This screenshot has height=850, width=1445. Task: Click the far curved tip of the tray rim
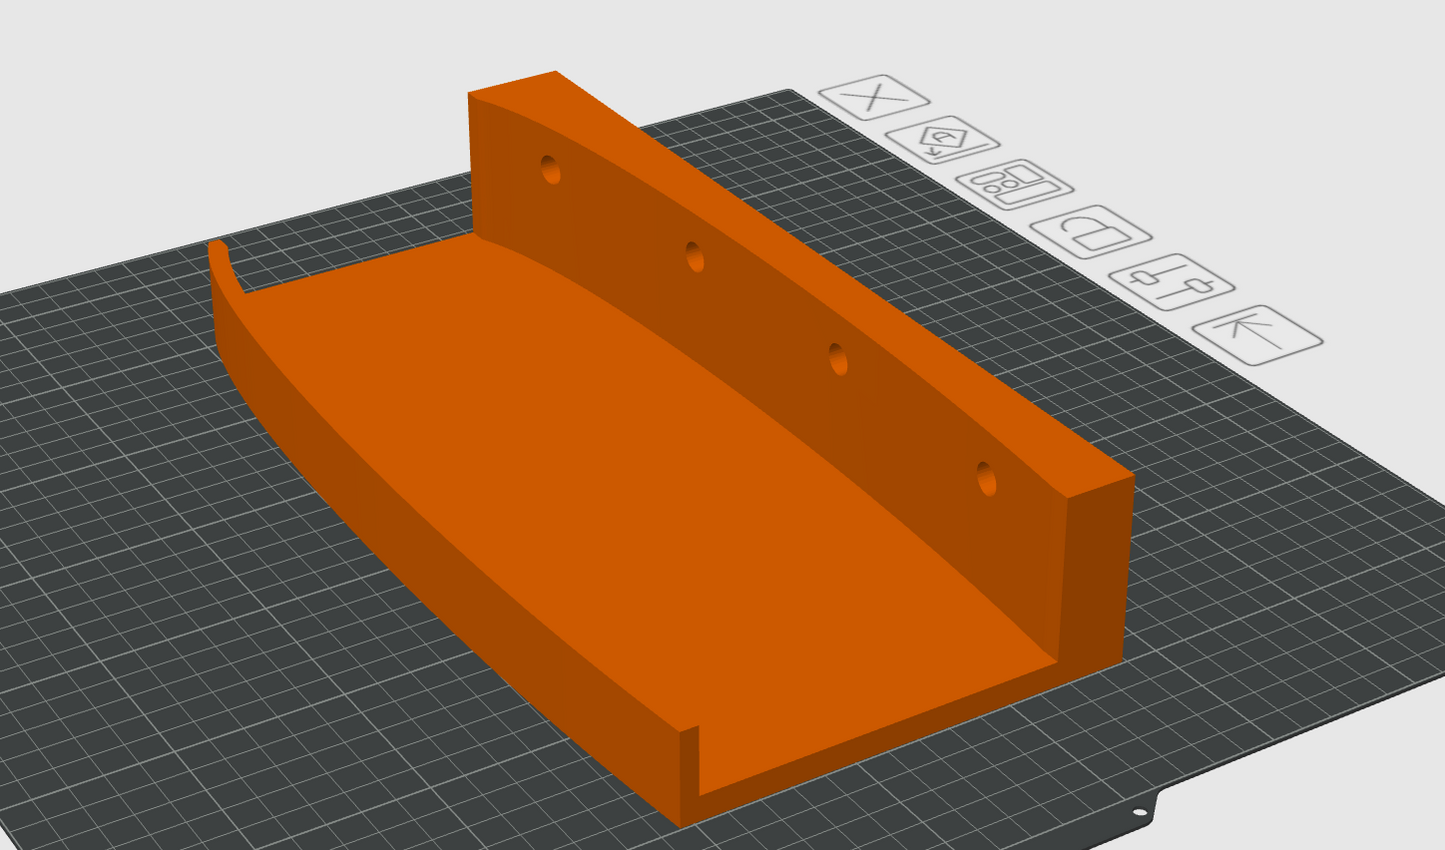218,250
